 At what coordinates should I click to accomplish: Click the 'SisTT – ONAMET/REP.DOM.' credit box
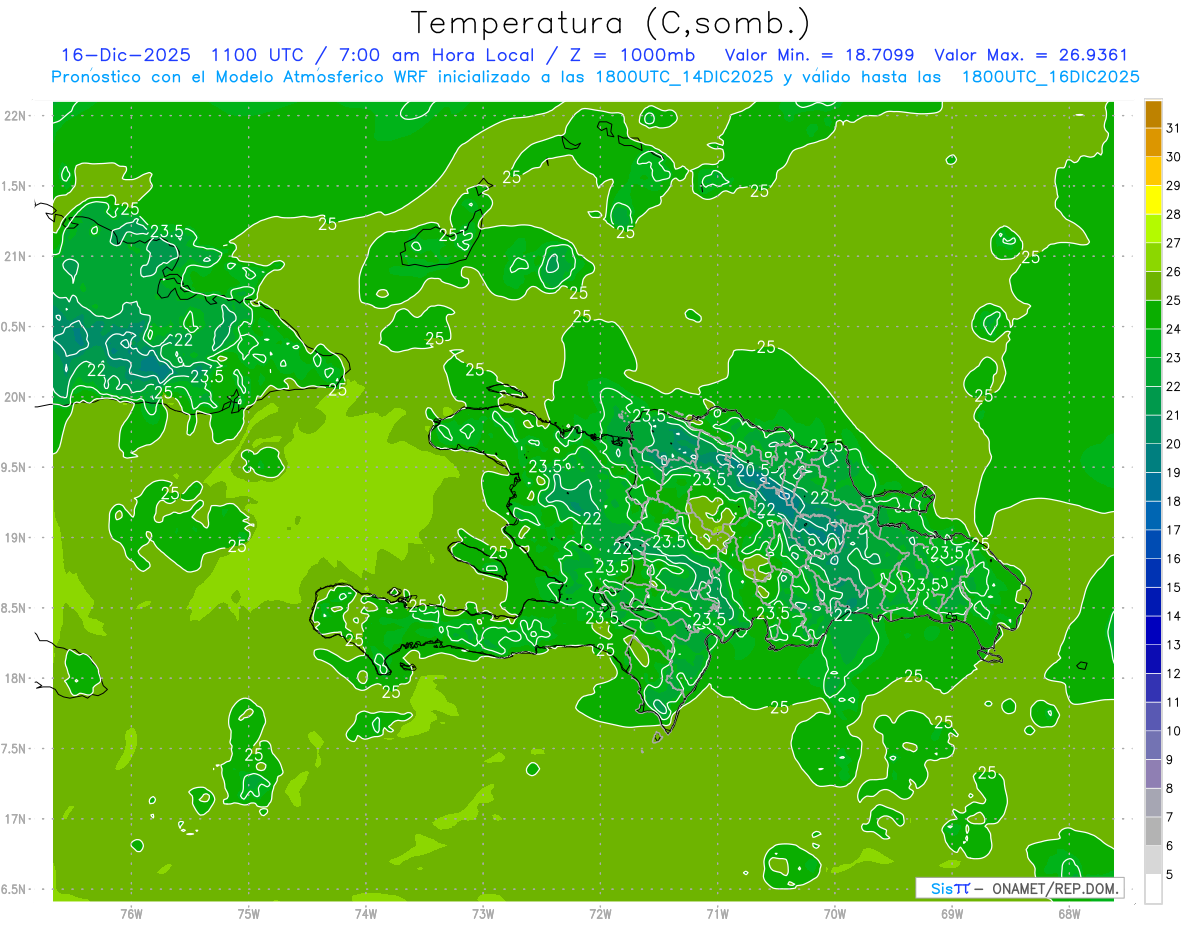1019,888
